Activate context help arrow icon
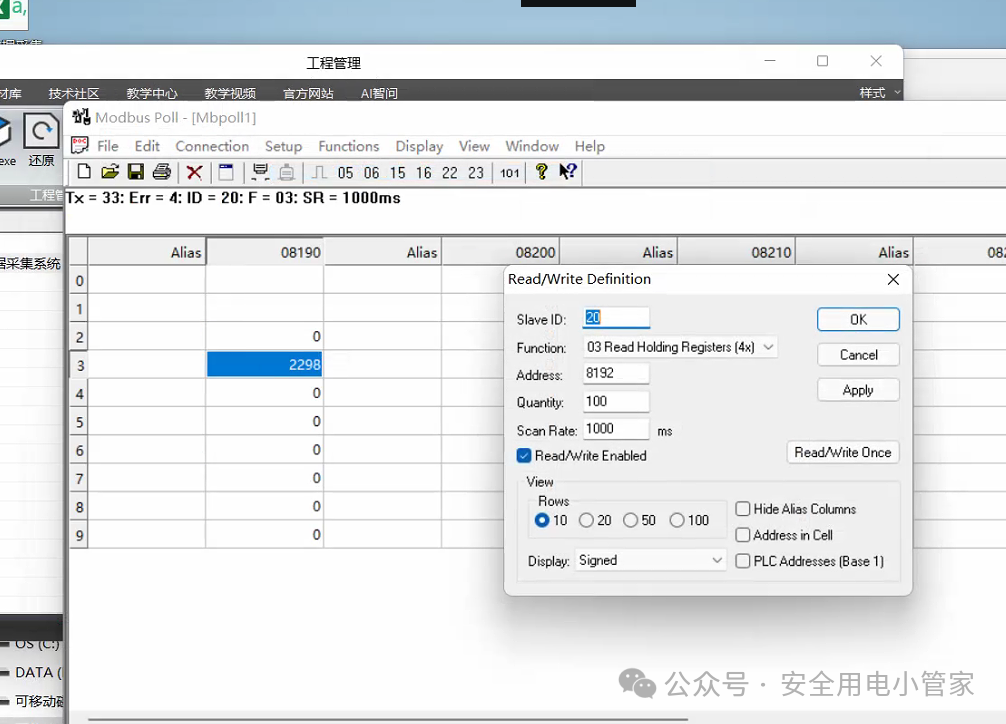Screen dimensions: 1006x724 tap(568, 171)
